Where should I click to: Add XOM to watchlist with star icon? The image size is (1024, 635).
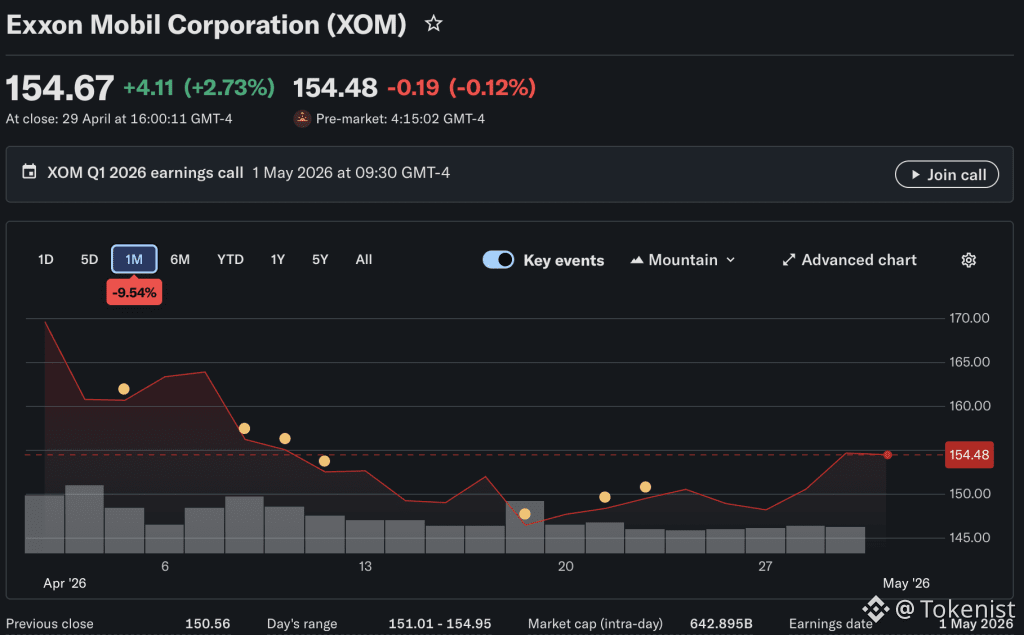(434, 24)
